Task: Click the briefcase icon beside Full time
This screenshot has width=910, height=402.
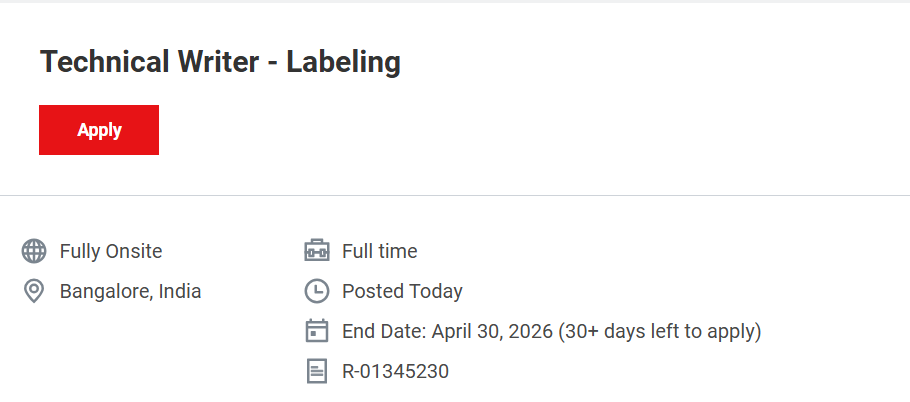Action: pyautogui.click(x=316, y=251)
